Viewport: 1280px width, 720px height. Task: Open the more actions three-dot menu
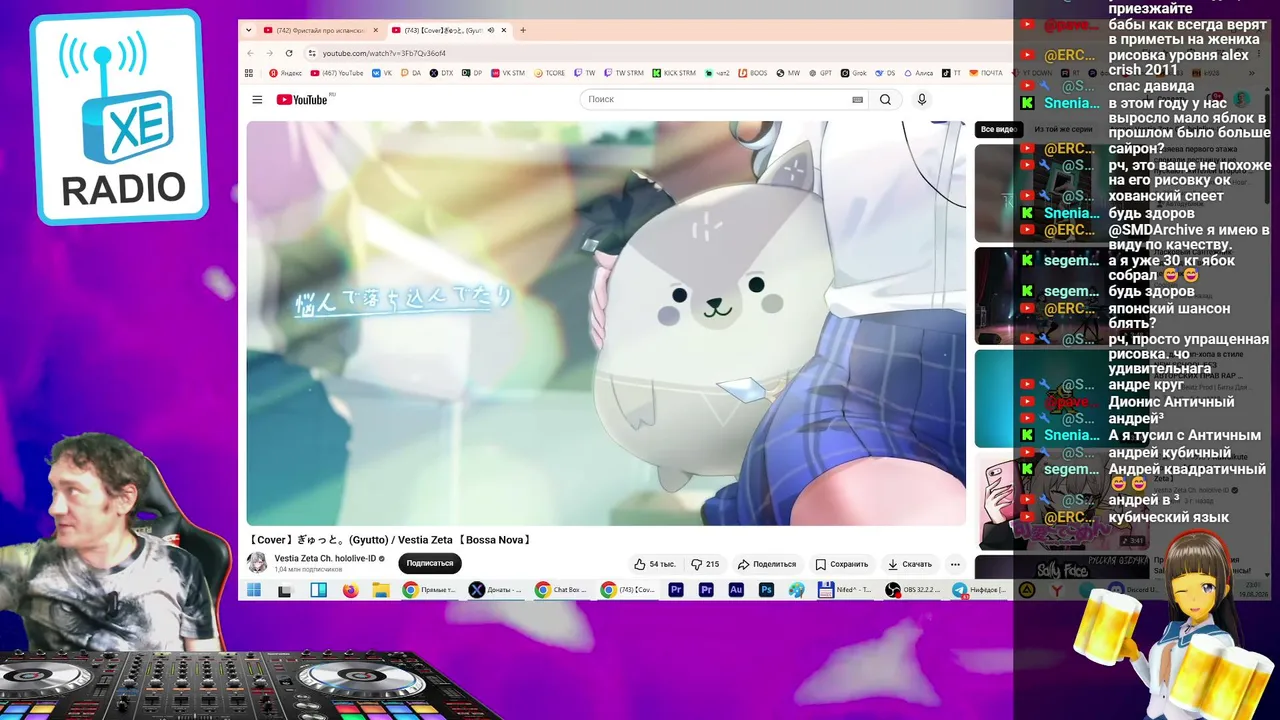pyautogui.click(x=955, y=564)
